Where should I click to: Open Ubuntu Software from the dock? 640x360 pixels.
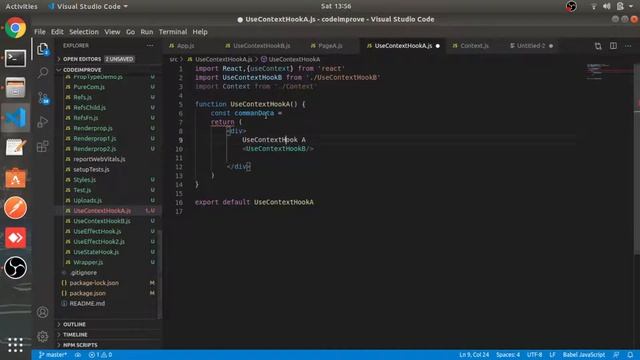click(x=16, y=178)
